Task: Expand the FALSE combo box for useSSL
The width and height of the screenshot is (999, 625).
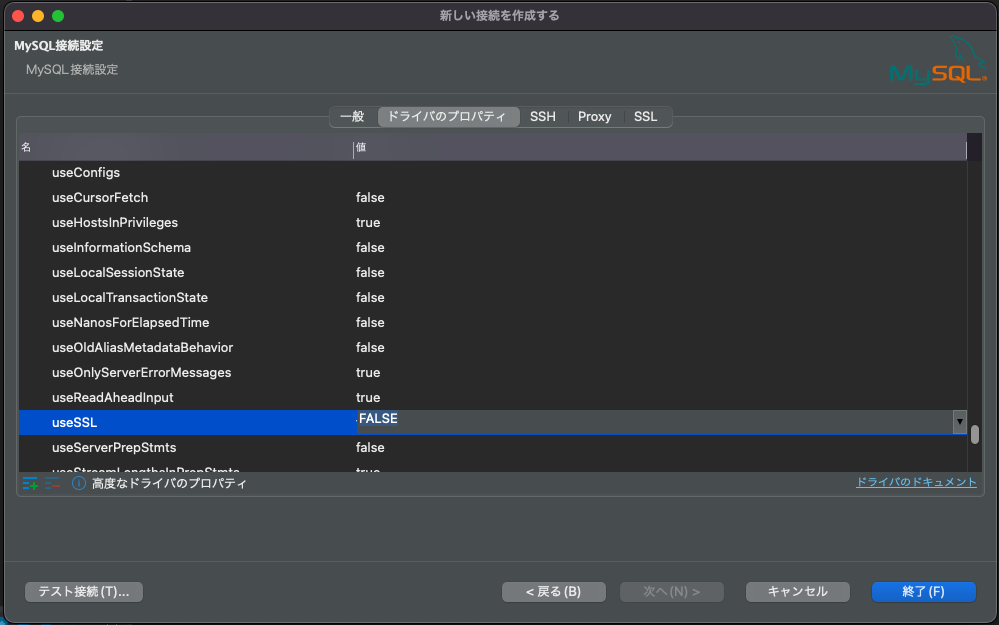Action: pyautogui.click(x=959, y=422)
